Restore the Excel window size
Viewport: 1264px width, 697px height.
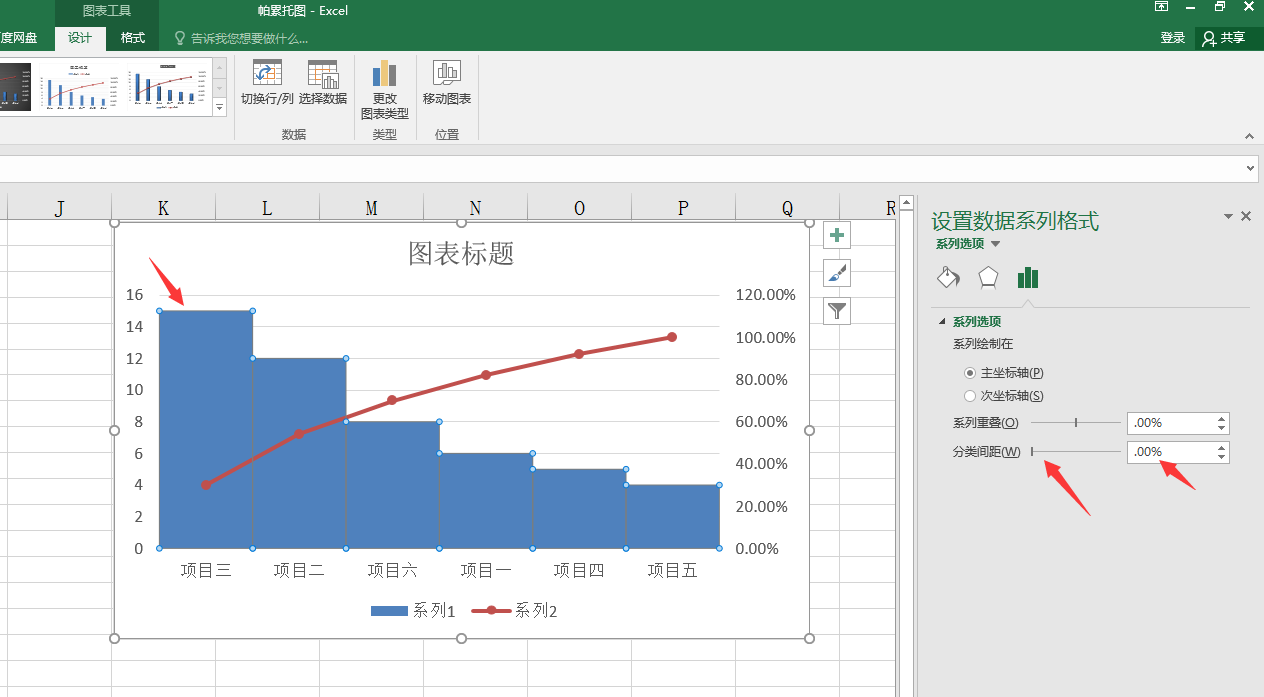click(x=1220, y=7)
